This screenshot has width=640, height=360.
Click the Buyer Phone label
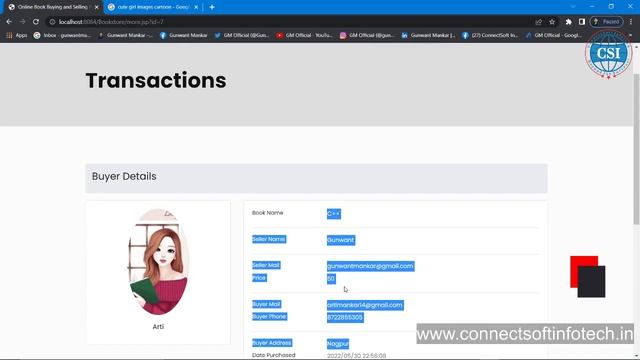269,316
